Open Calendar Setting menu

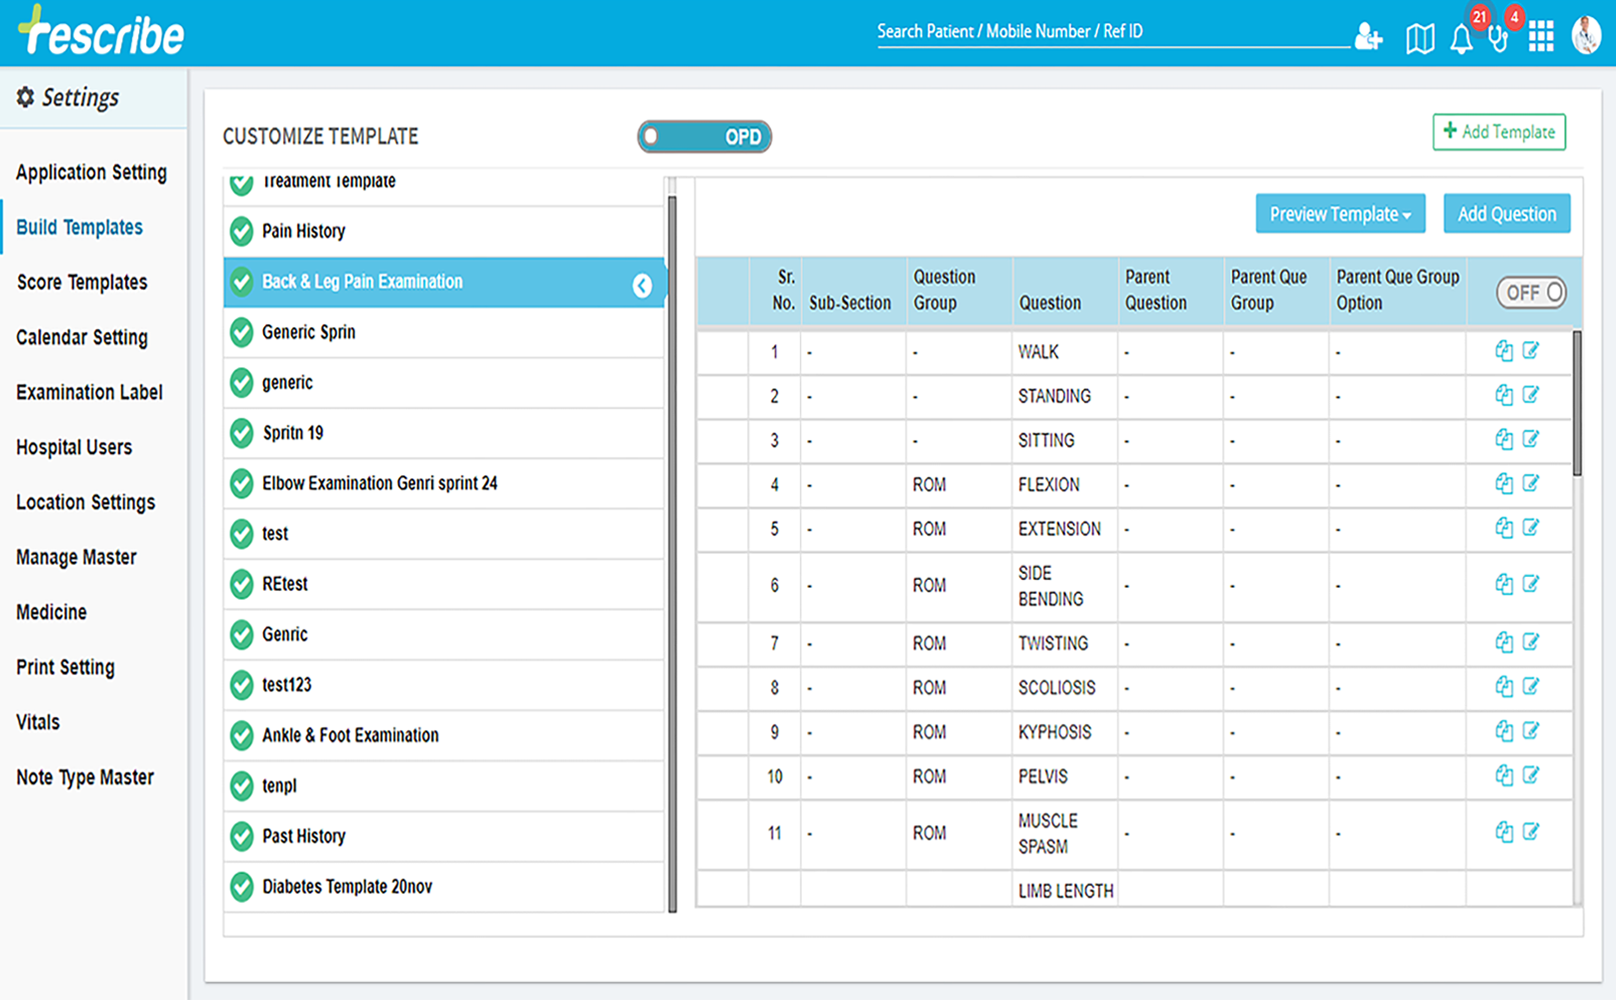point(82,337)
